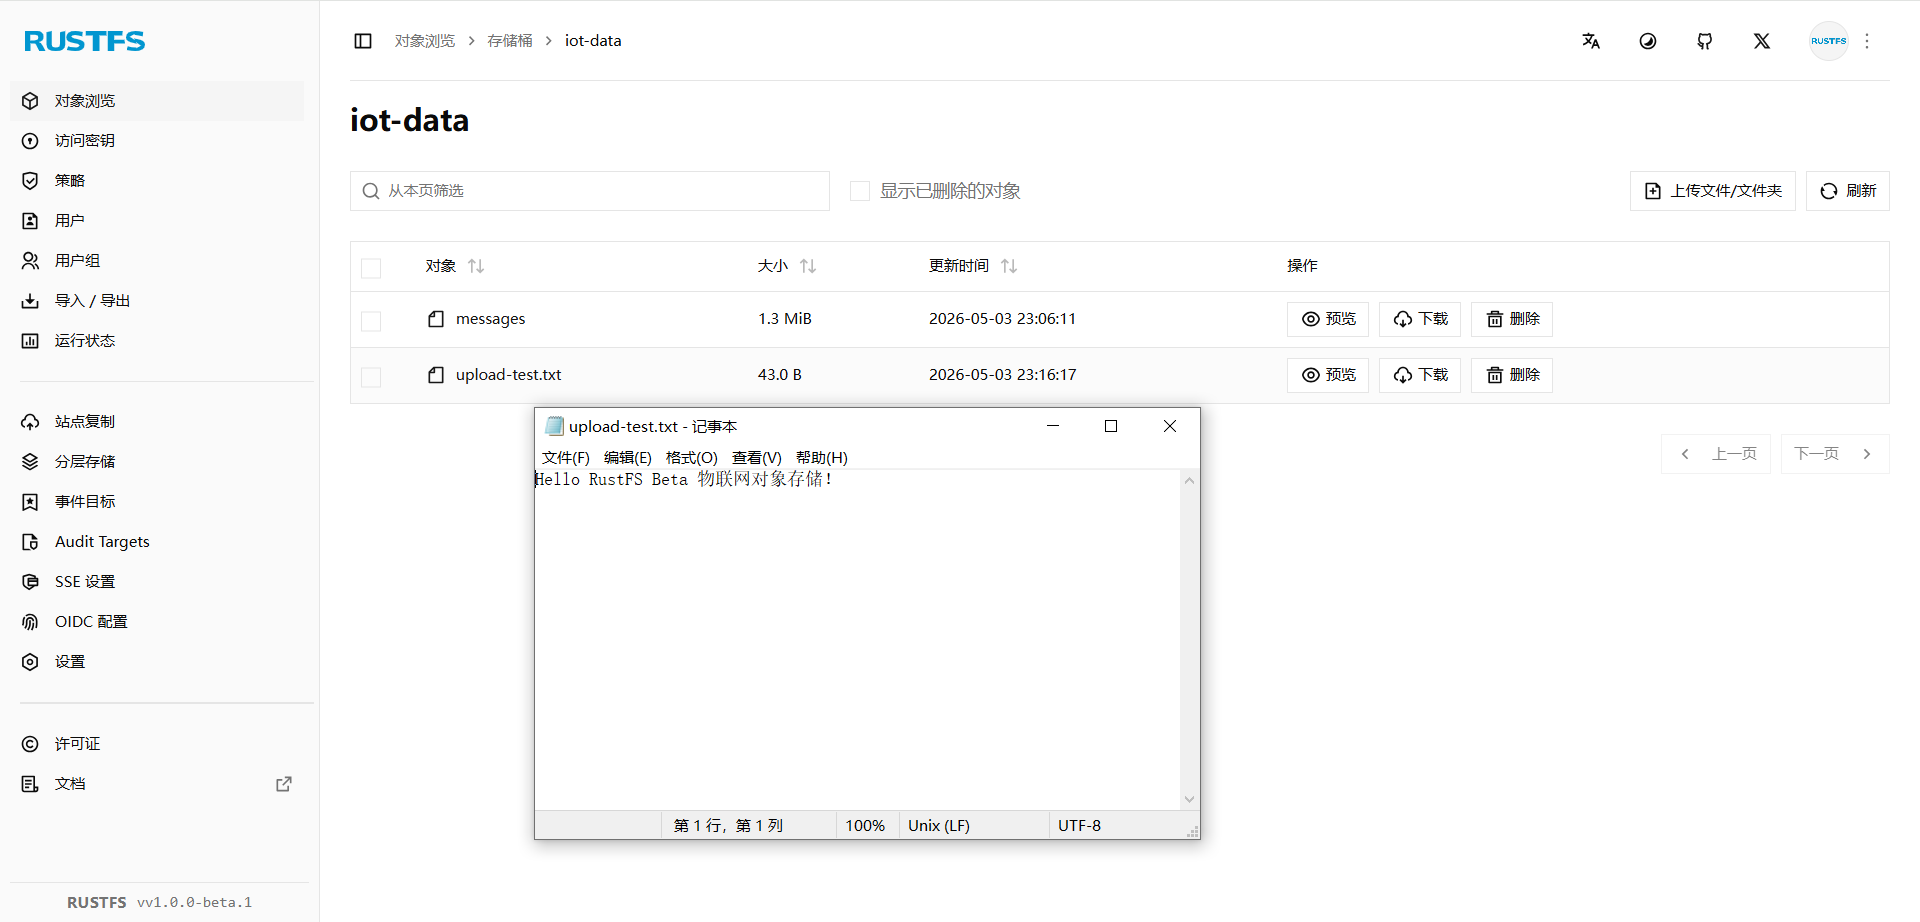Enable showing deleted objects checkbox
This screenshot has width=1920, height=922.
click(860, 191)
